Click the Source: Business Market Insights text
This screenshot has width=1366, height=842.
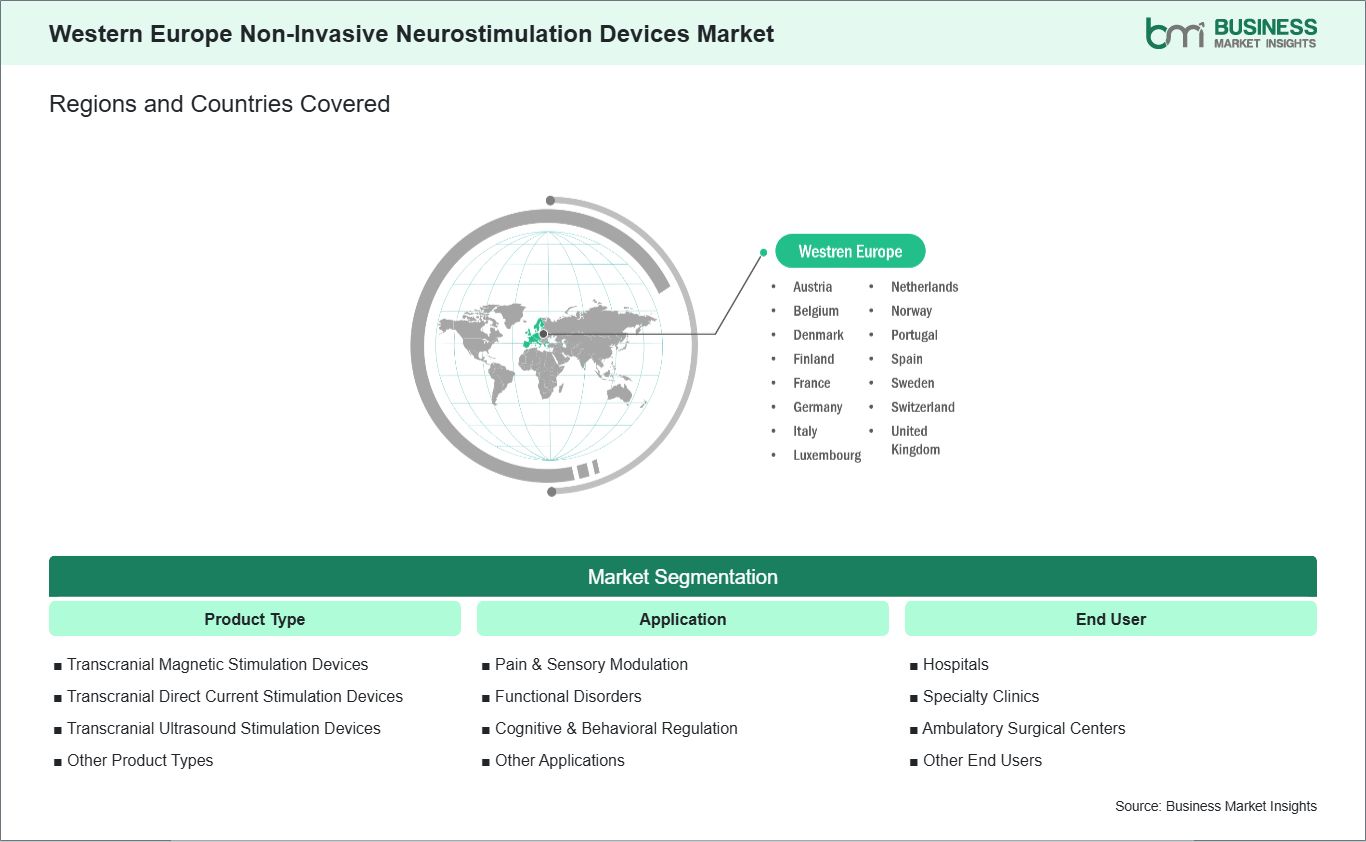pyautogui.click(x=1216, y=806)
